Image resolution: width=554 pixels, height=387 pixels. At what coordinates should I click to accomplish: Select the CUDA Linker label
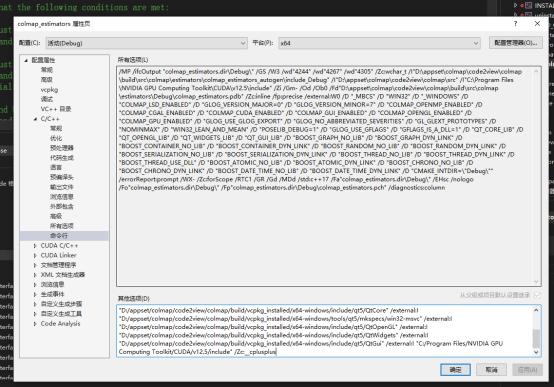[x=58, y=255]
